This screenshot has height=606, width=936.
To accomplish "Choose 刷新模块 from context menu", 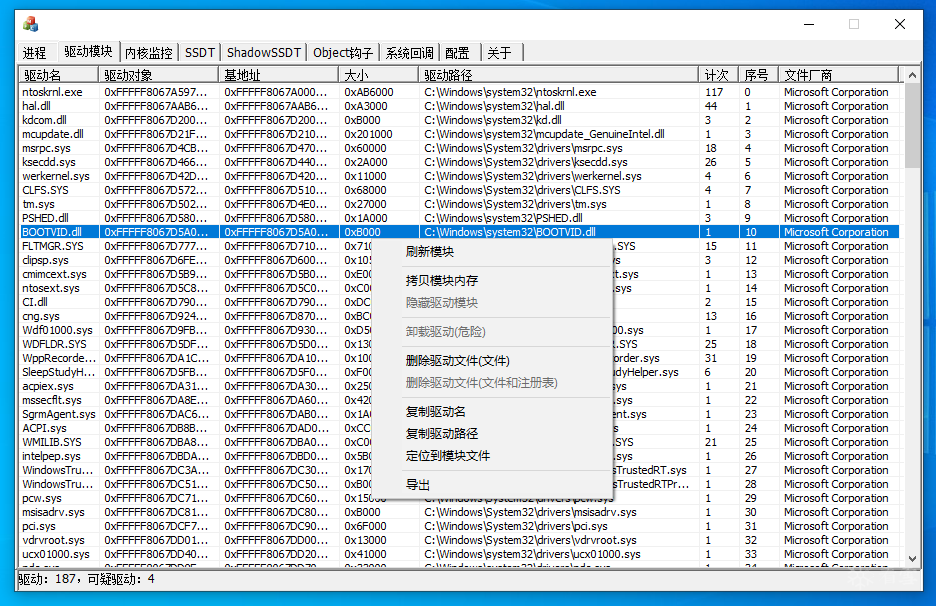I will pos(492,252).
